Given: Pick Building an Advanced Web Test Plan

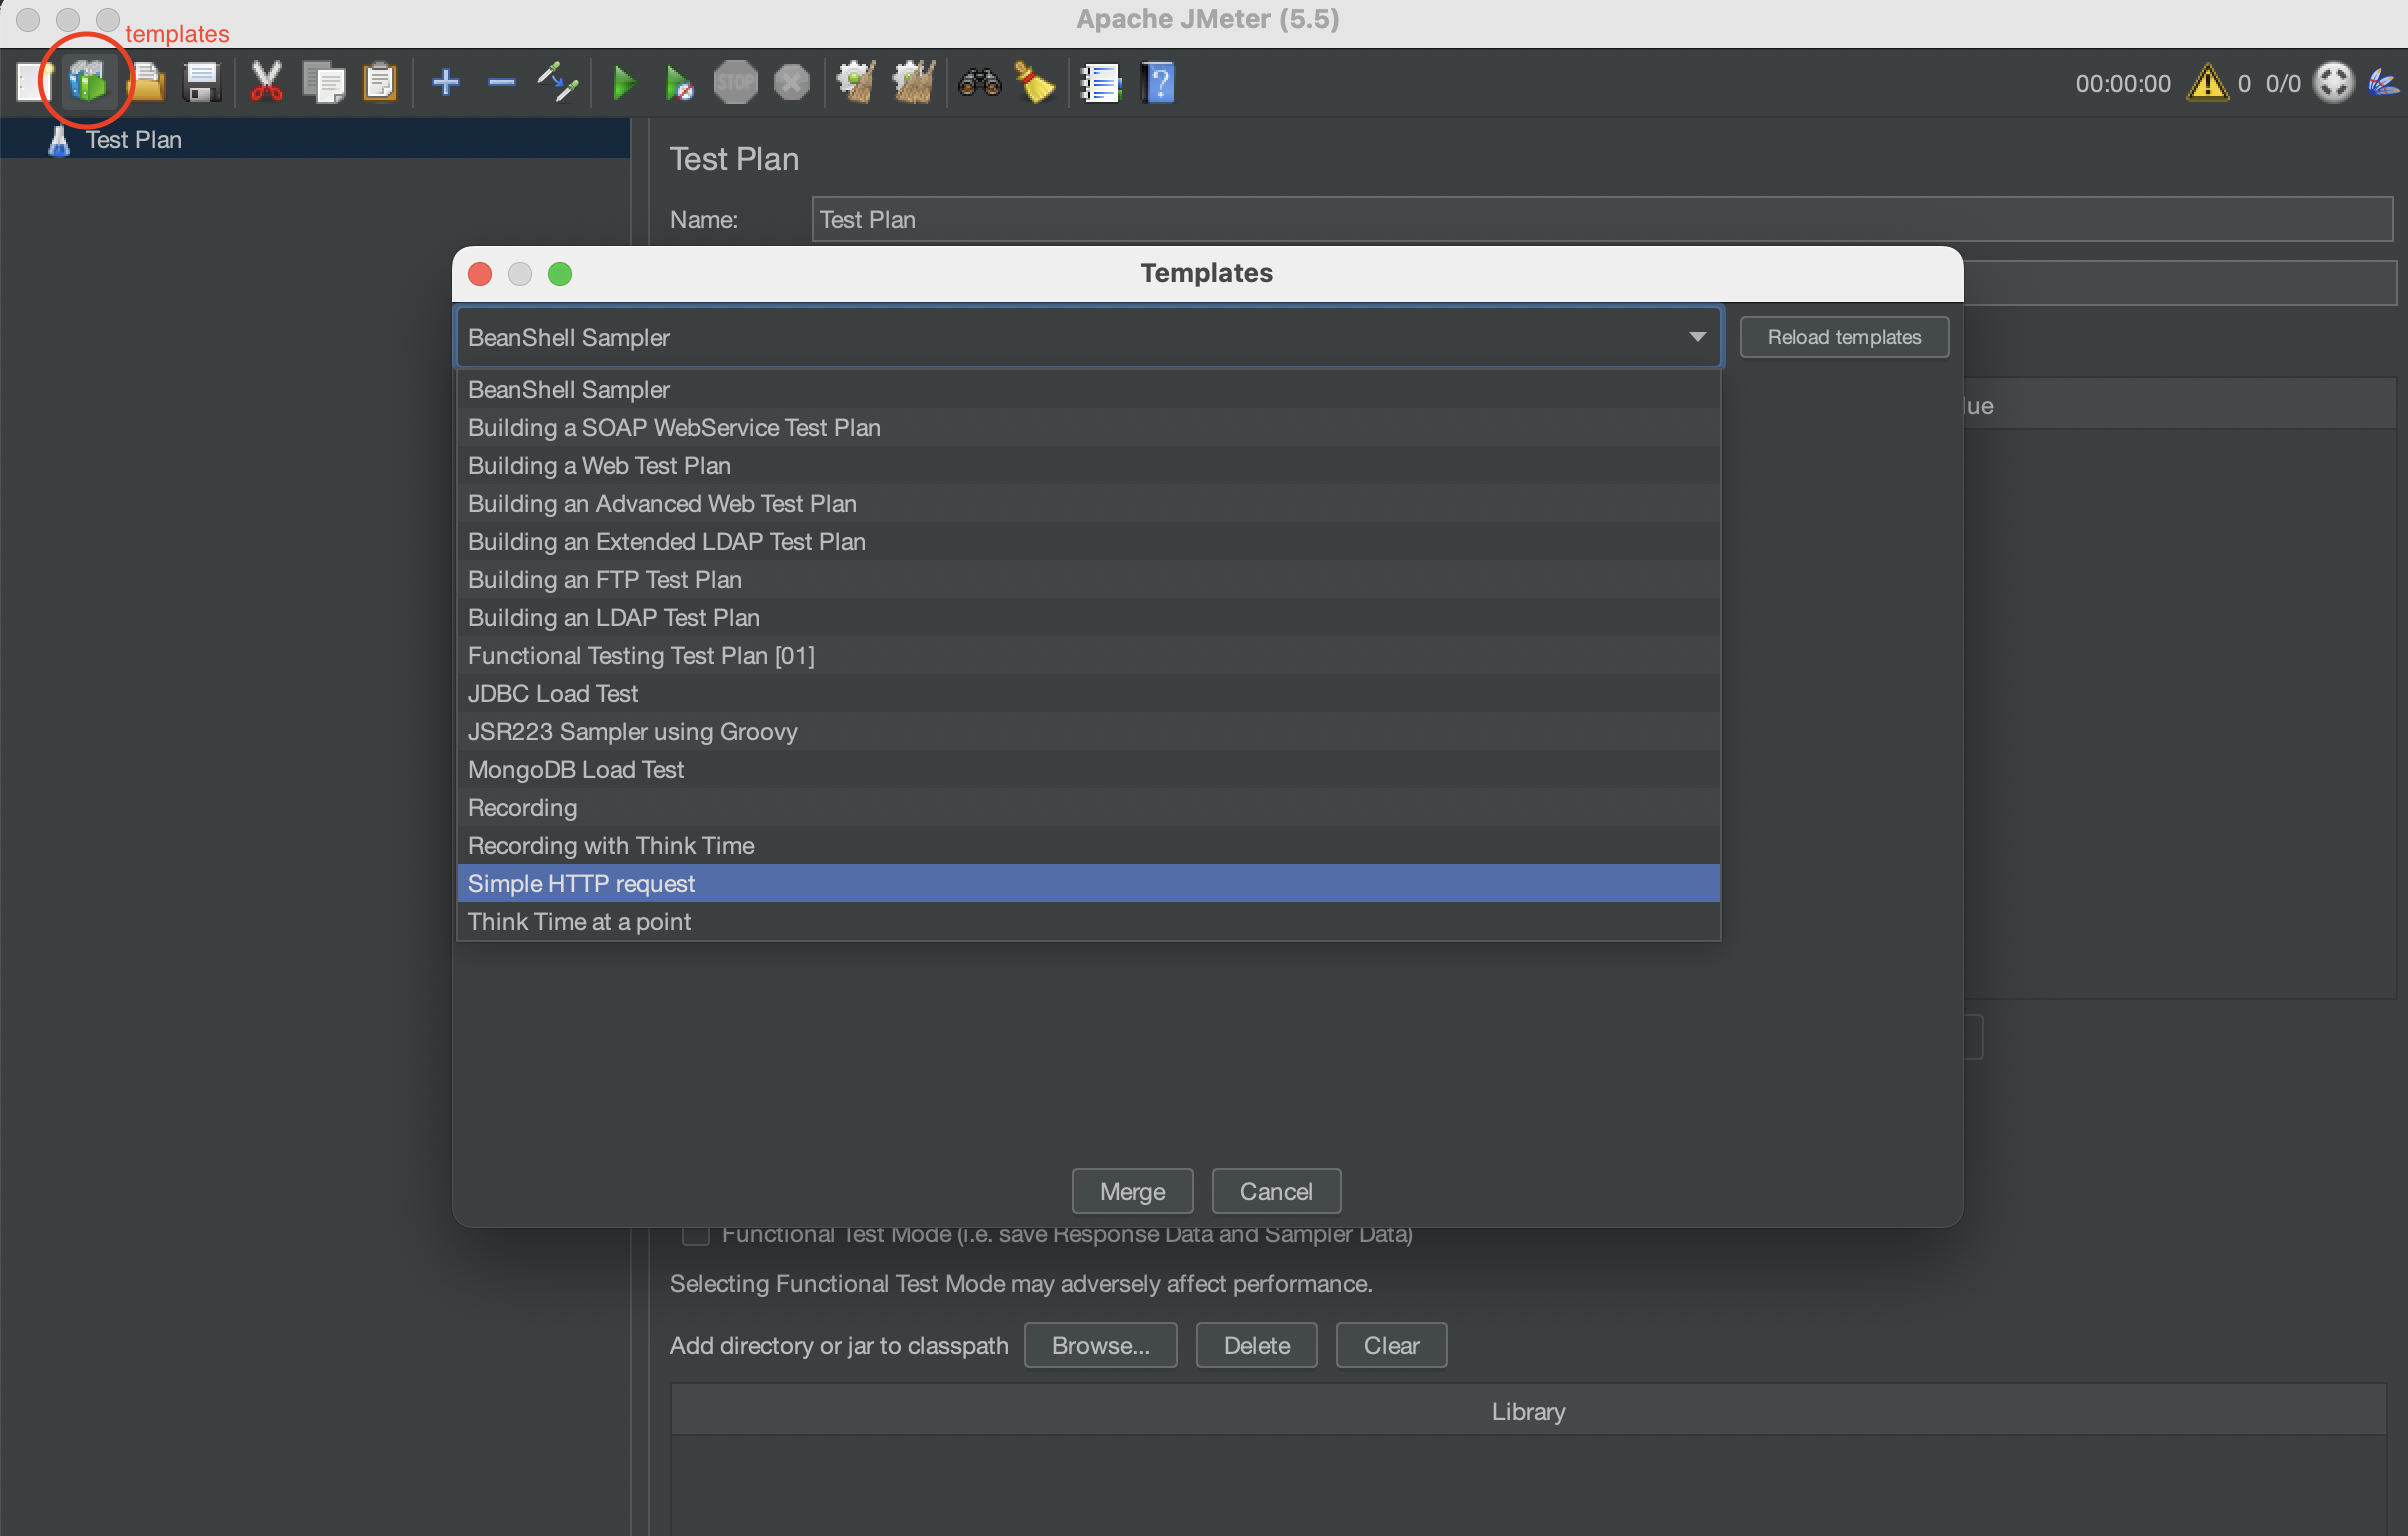Looking at the screenshot, I should click(x=1088, y=503).
